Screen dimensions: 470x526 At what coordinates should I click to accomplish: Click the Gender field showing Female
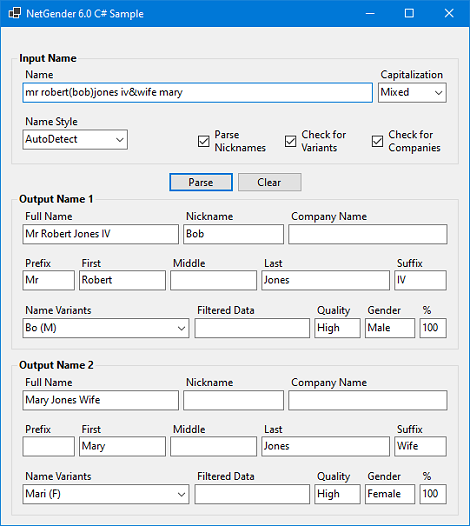pyautogui.click(x=390, y=494)
